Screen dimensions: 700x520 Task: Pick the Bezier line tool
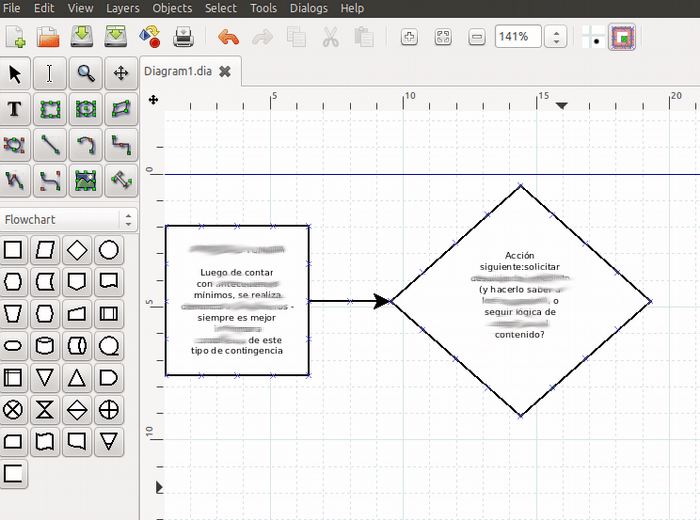coord(50,181)
